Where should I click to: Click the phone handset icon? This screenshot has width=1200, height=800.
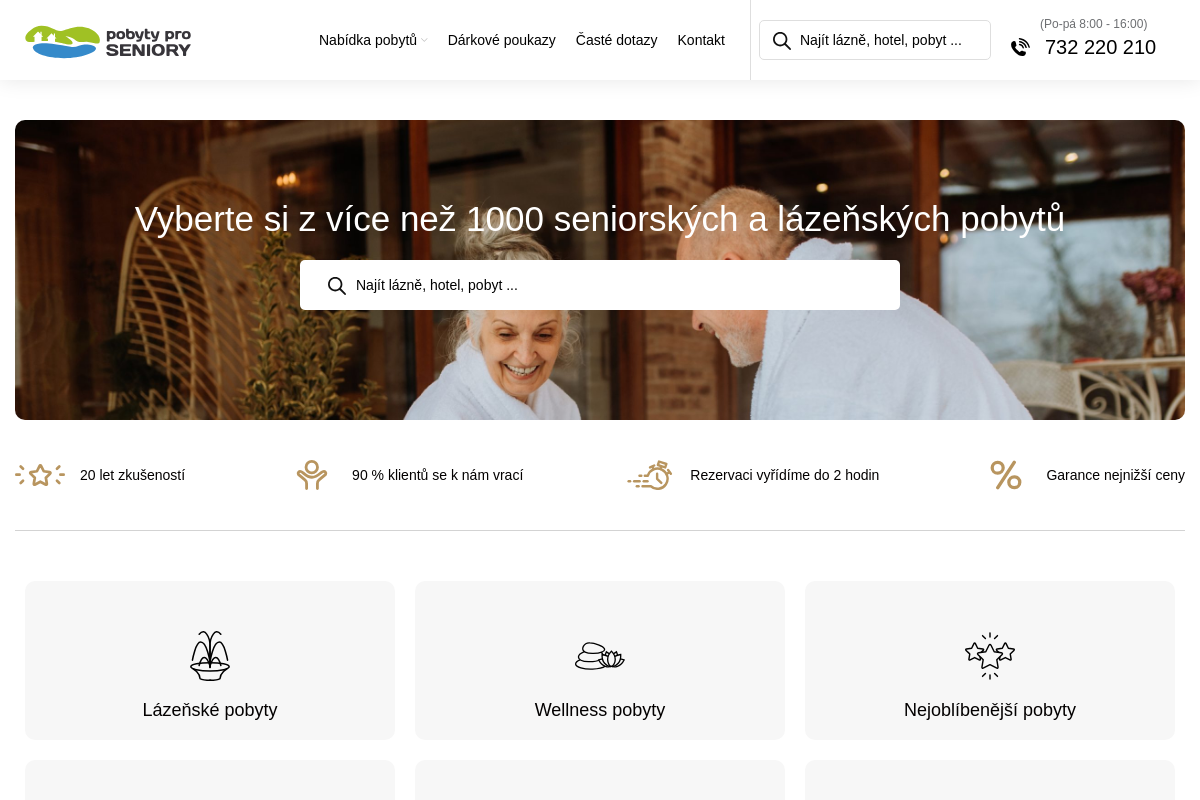point(1020,47)
